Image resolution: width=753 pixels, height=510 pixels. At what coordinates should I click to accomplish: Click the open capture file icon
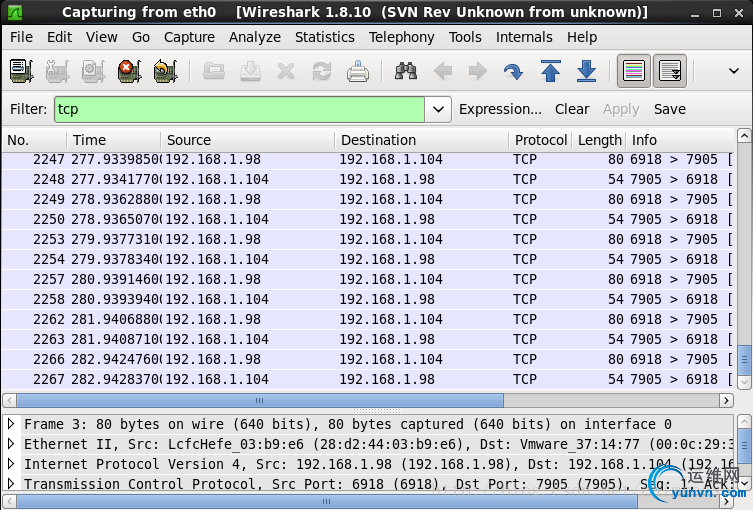point(214,71)
